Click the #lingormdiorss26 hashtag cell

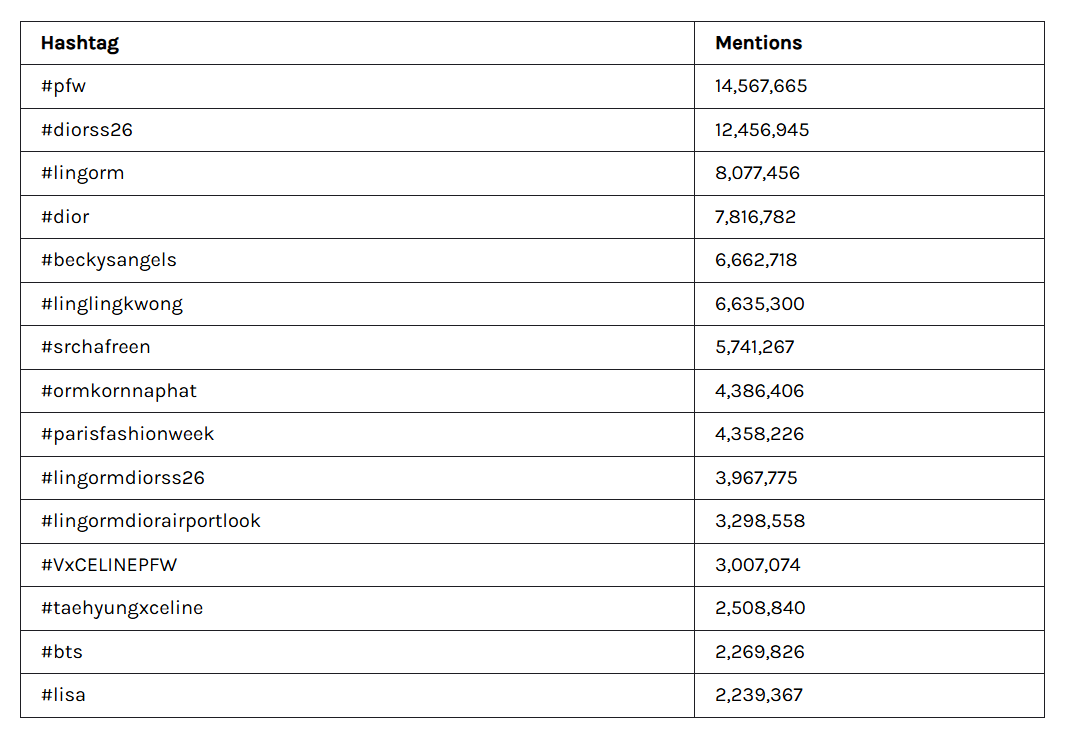coord(123,478)
